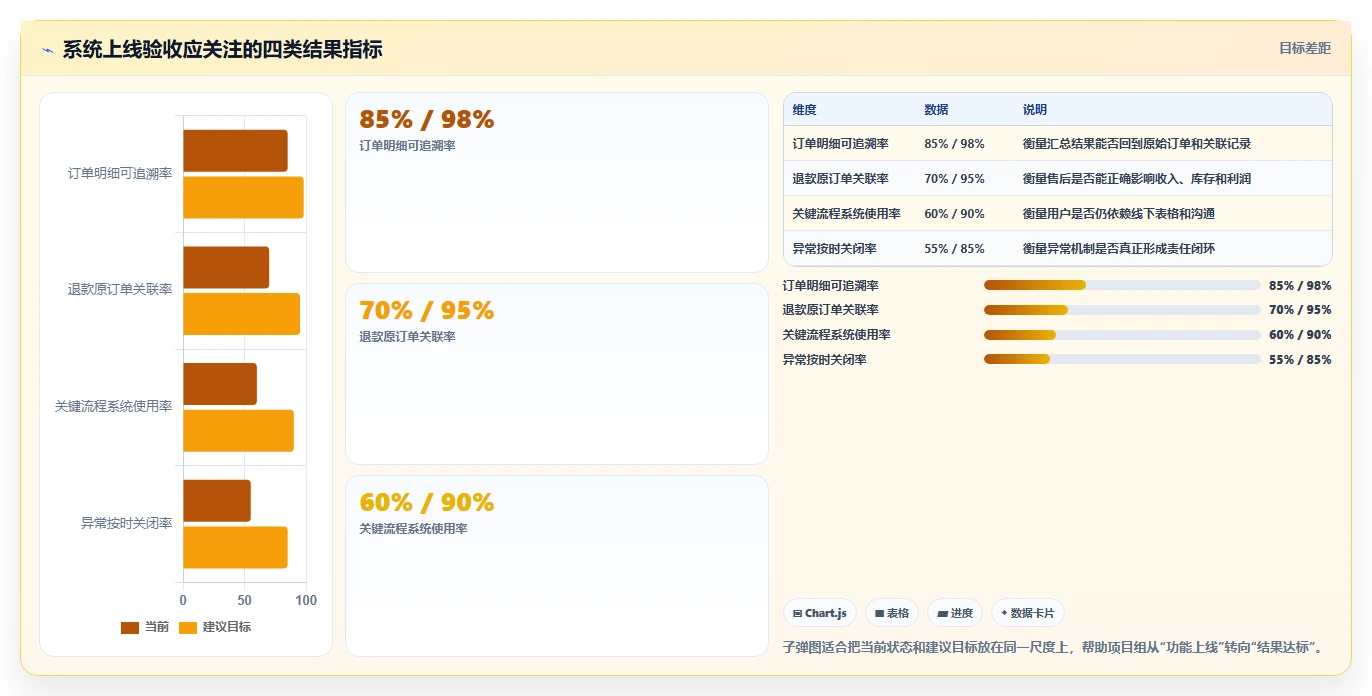Click the card caption 订单明细可追溯率 under 85% / 98%
The image size is (1372, 696).
point(407,146)
